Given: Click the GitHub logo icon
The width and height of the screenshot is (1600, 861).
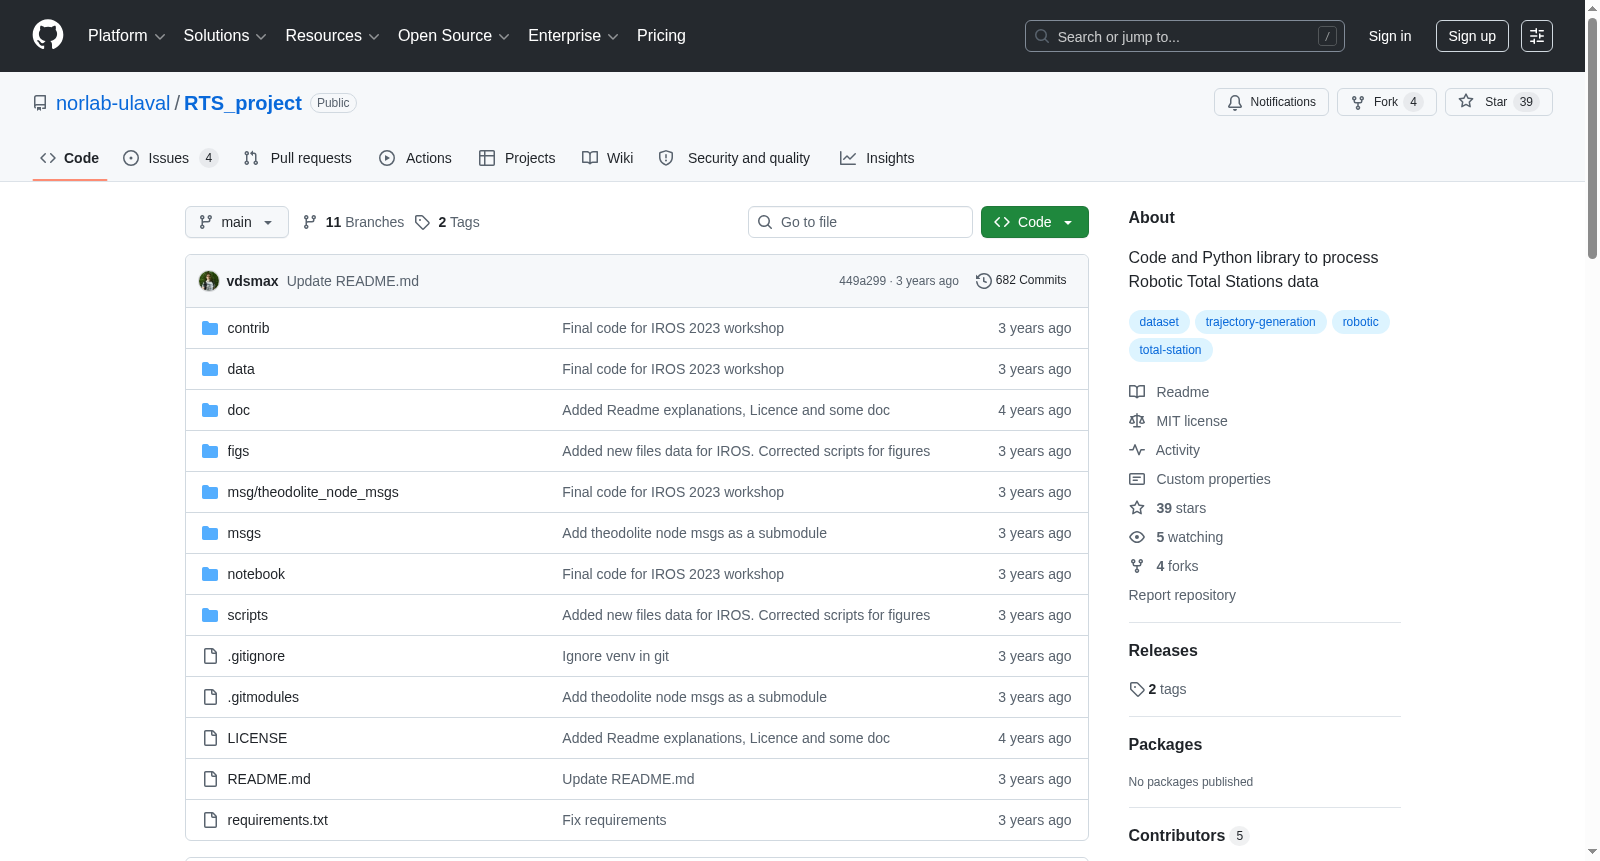Looking at the screenshot, I should [x=48, y=35].
